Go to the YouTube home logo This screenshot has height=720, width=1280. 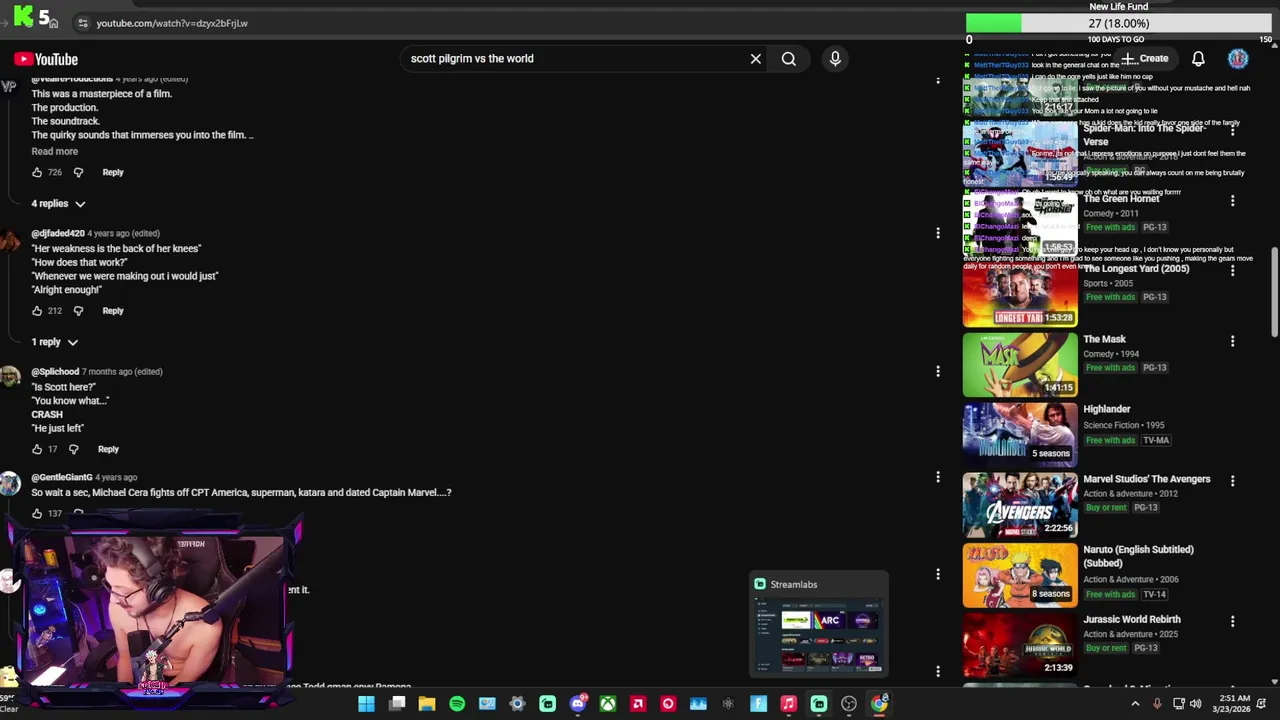pos(46,59)
